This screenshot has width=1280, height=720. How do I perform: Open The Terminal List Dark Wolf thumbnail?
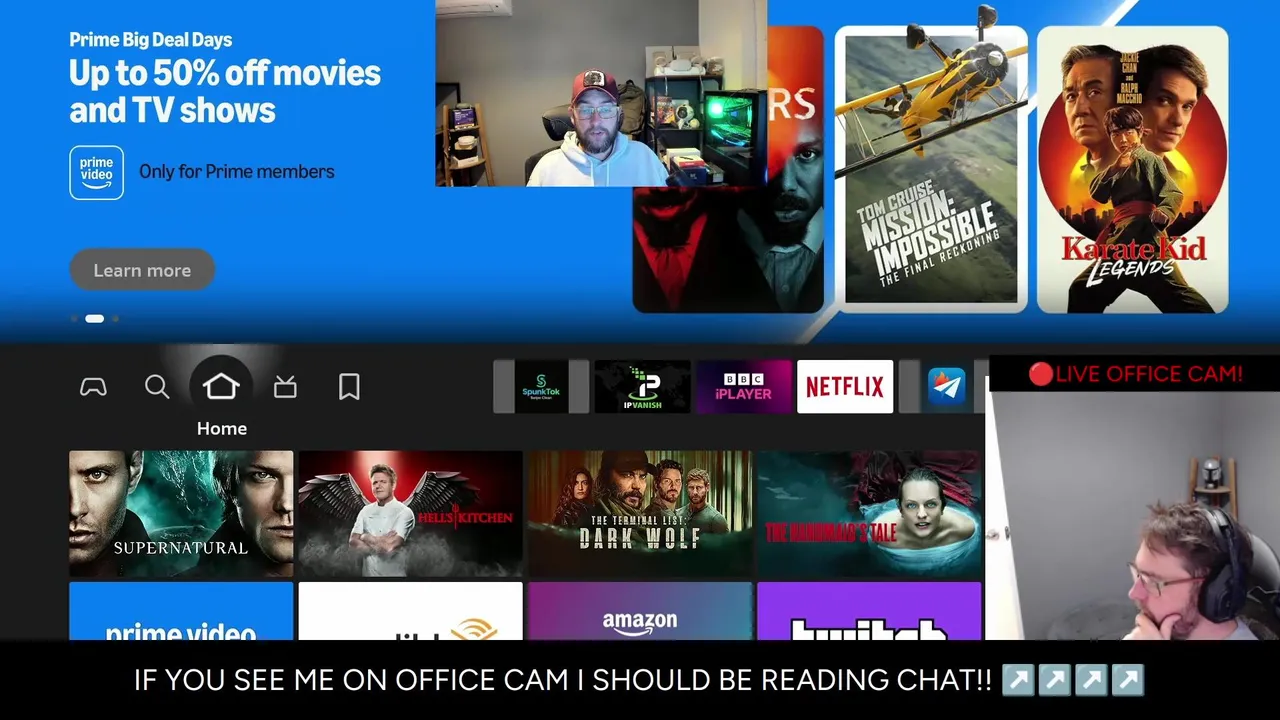[640, 513]
